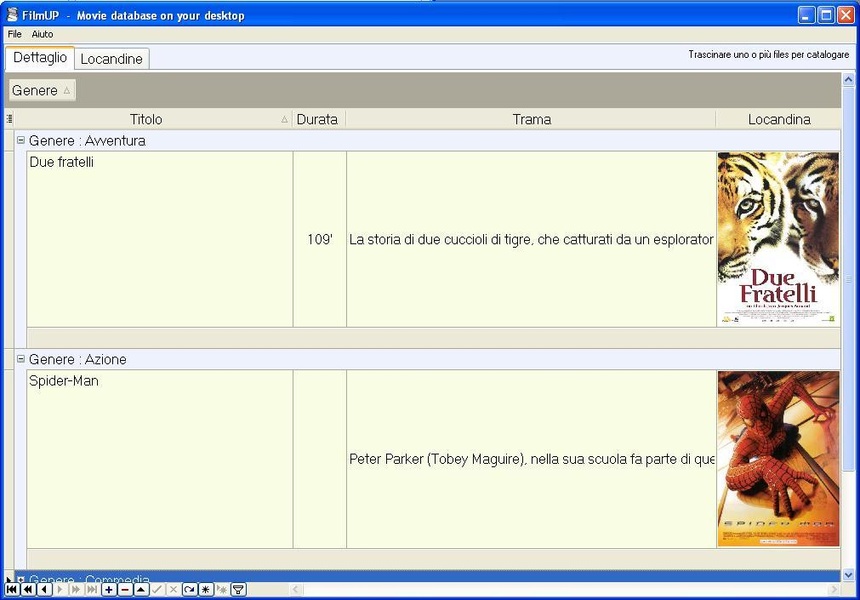Select the Due fratelli title cell
The height and width of the screenshot is (600, 860).
(160, 239)
